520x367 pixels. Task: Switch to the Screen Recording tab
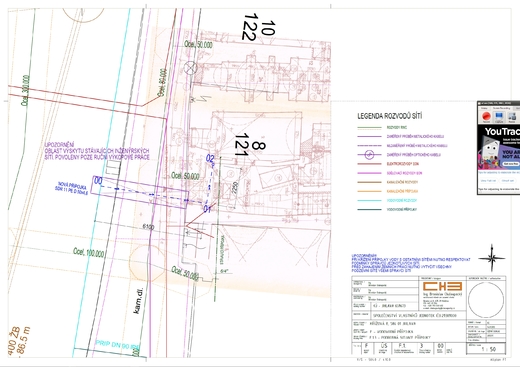[x=501, y=108]
